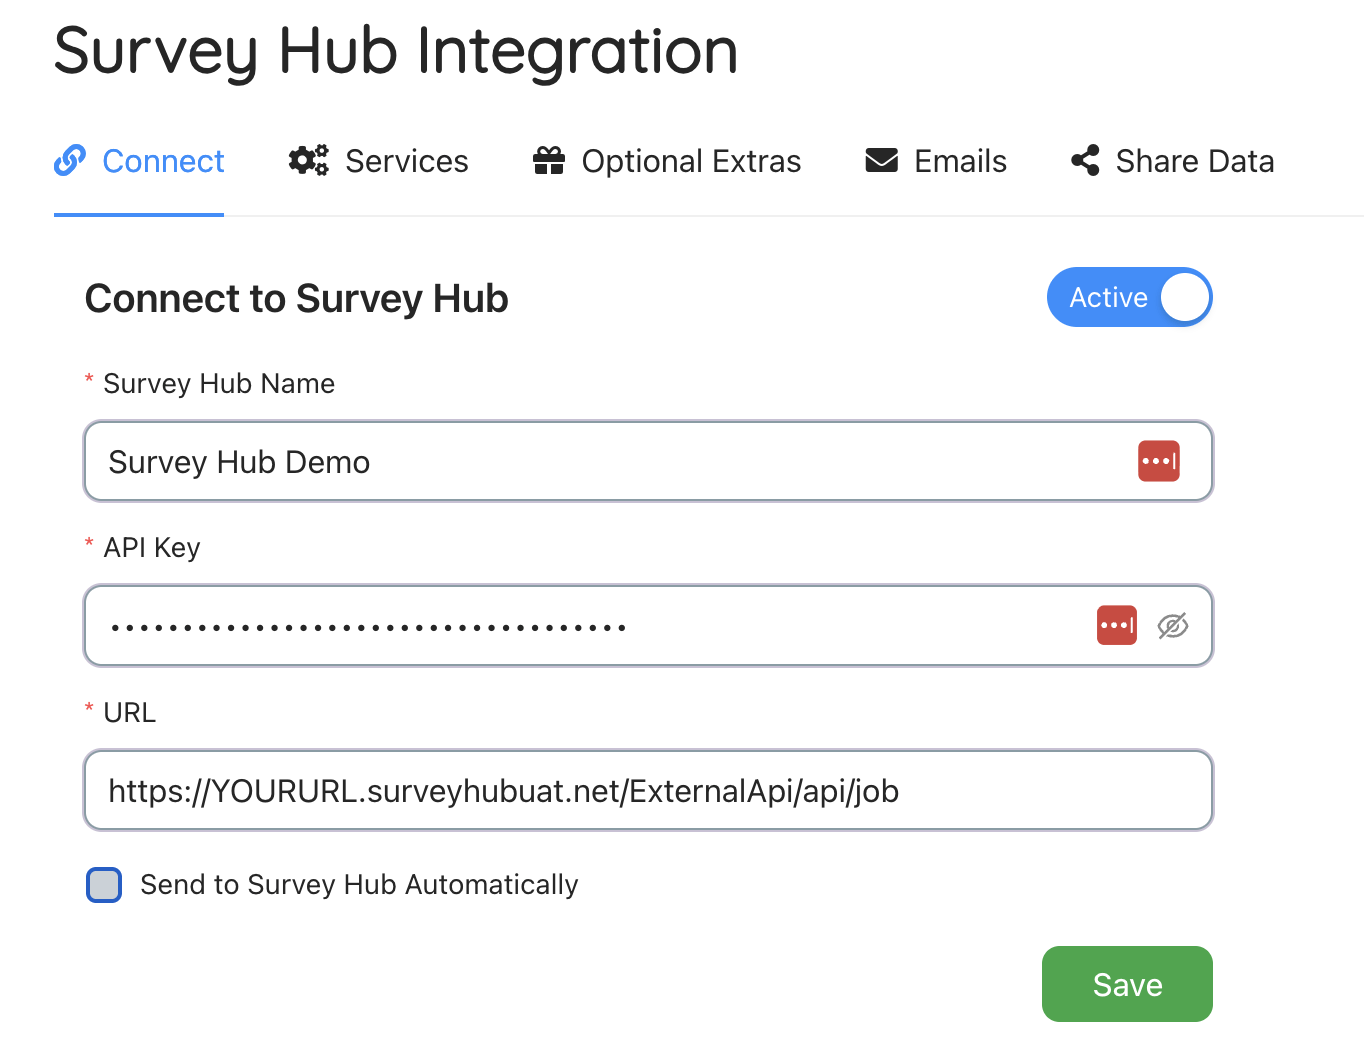Viewport: 1364px width, 1064px height.
Task: Click the envelope icon beside Emails
Action: click(x=881, y=160)
